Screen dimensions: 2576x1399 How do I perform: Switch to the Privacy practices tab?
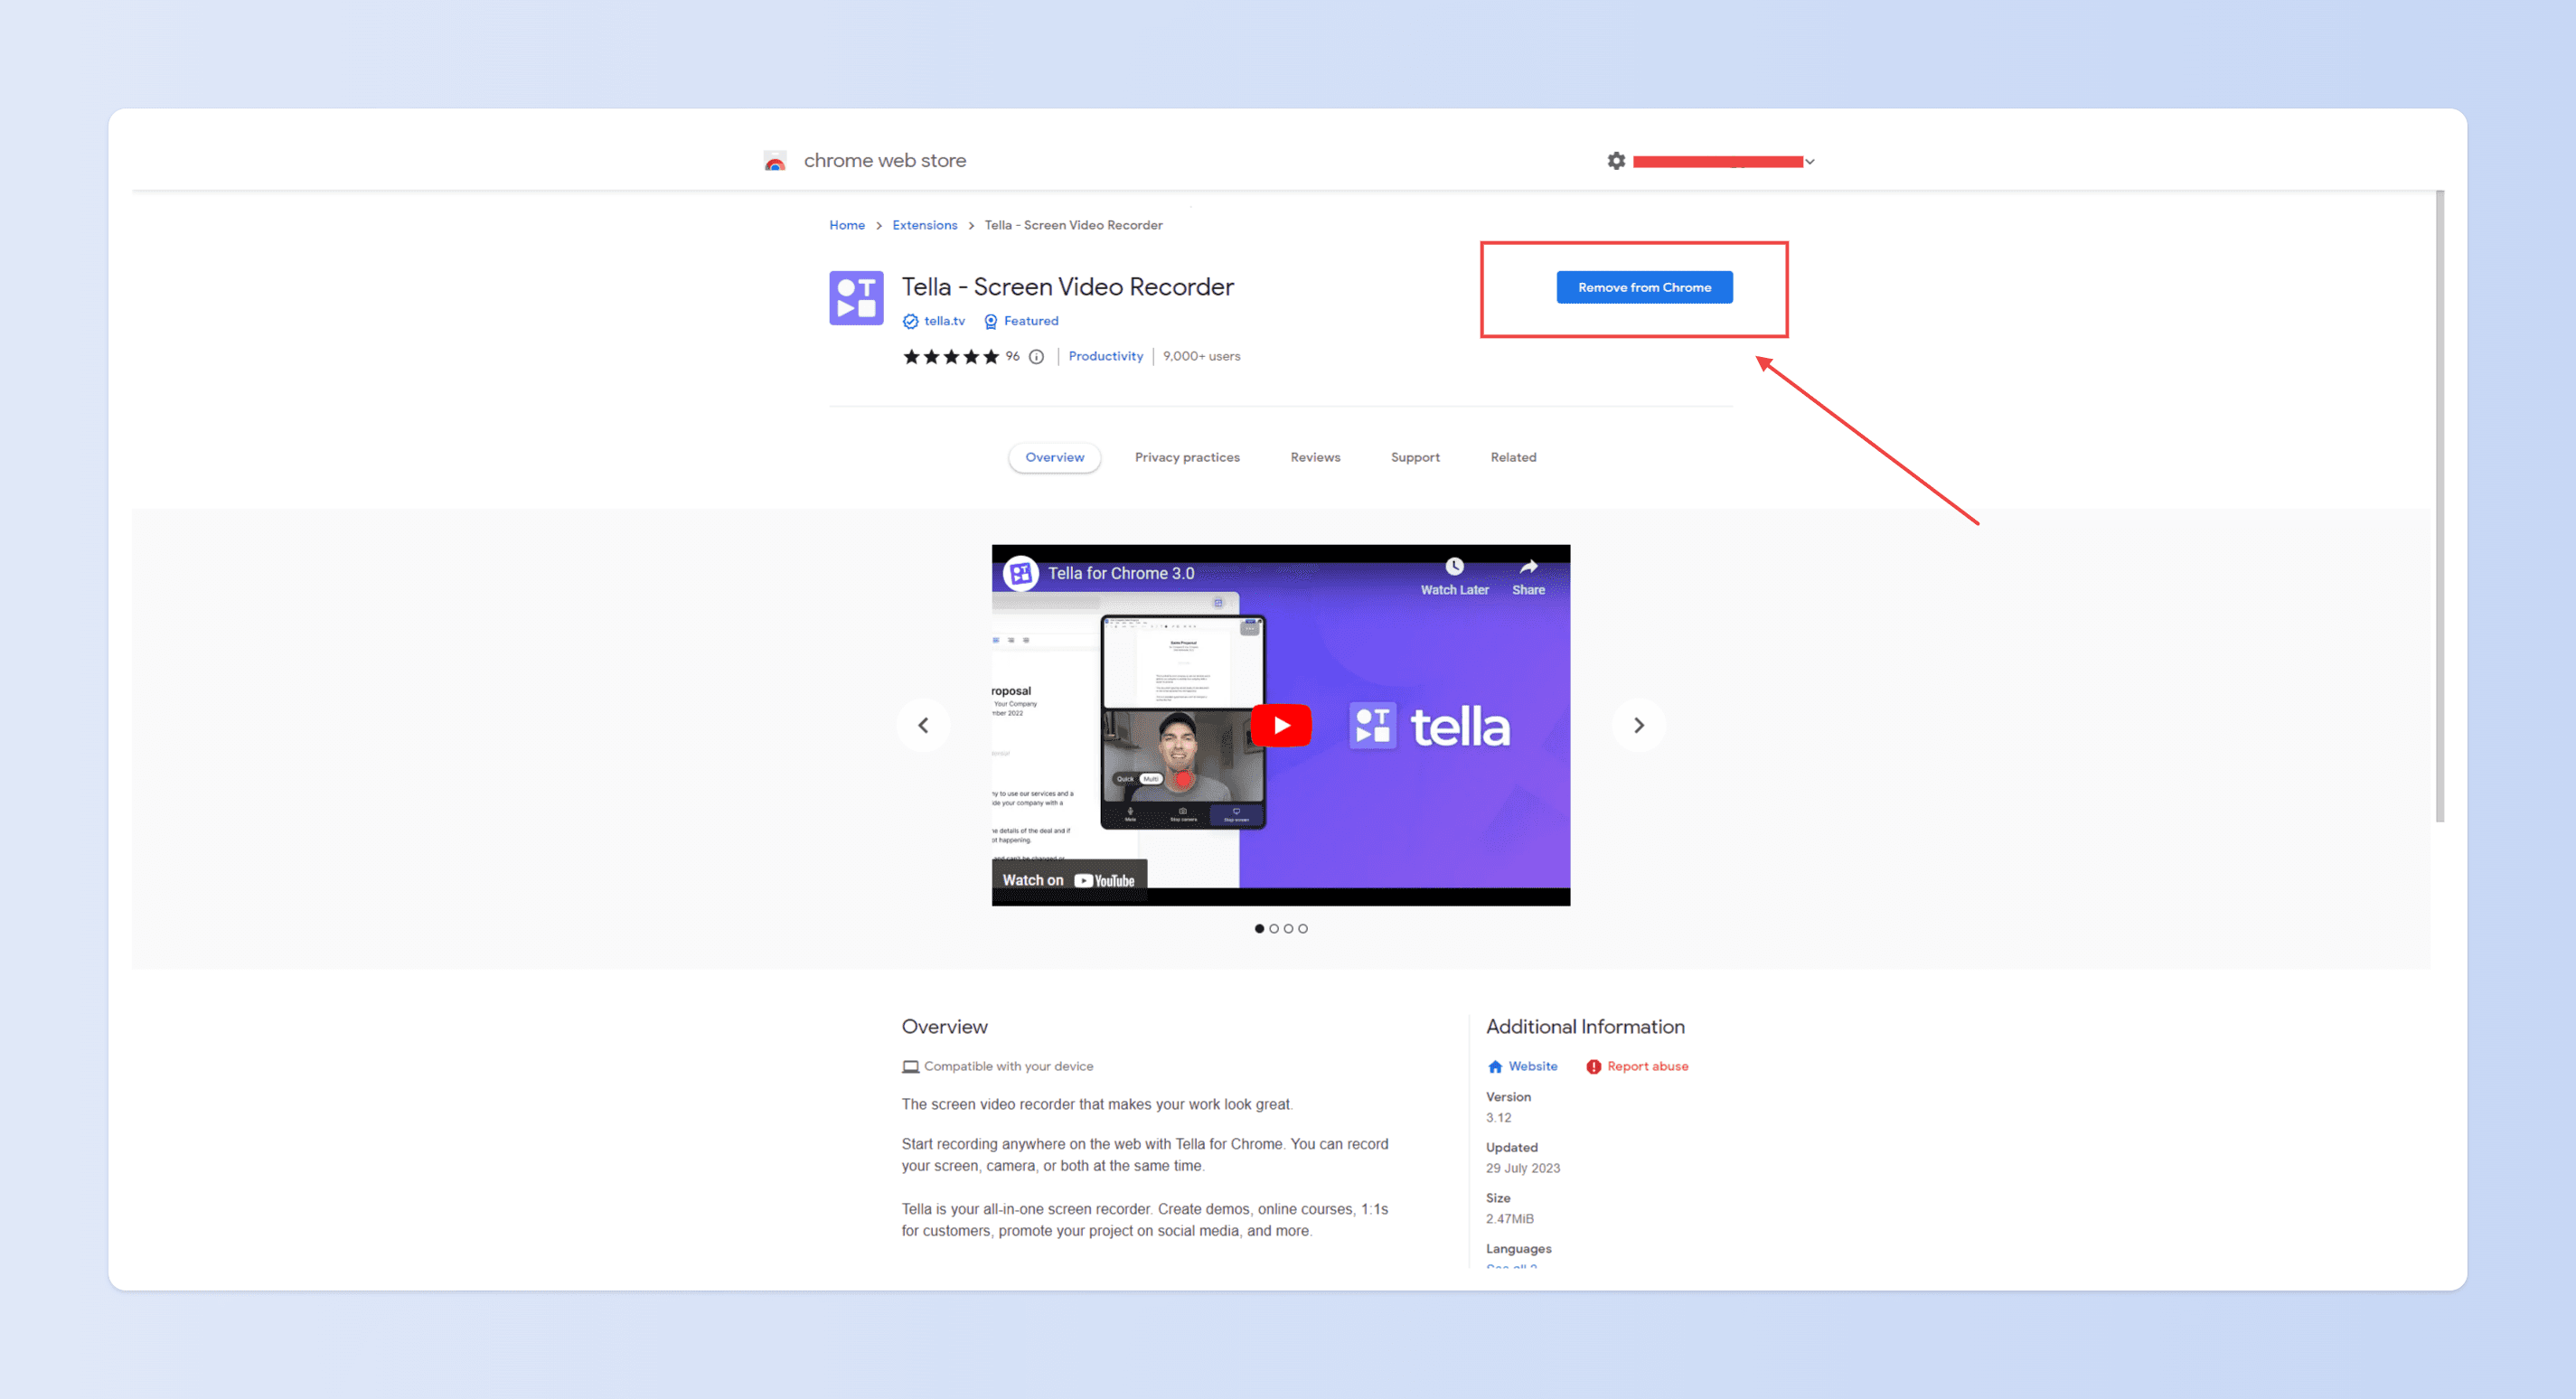pos(1187,457)
